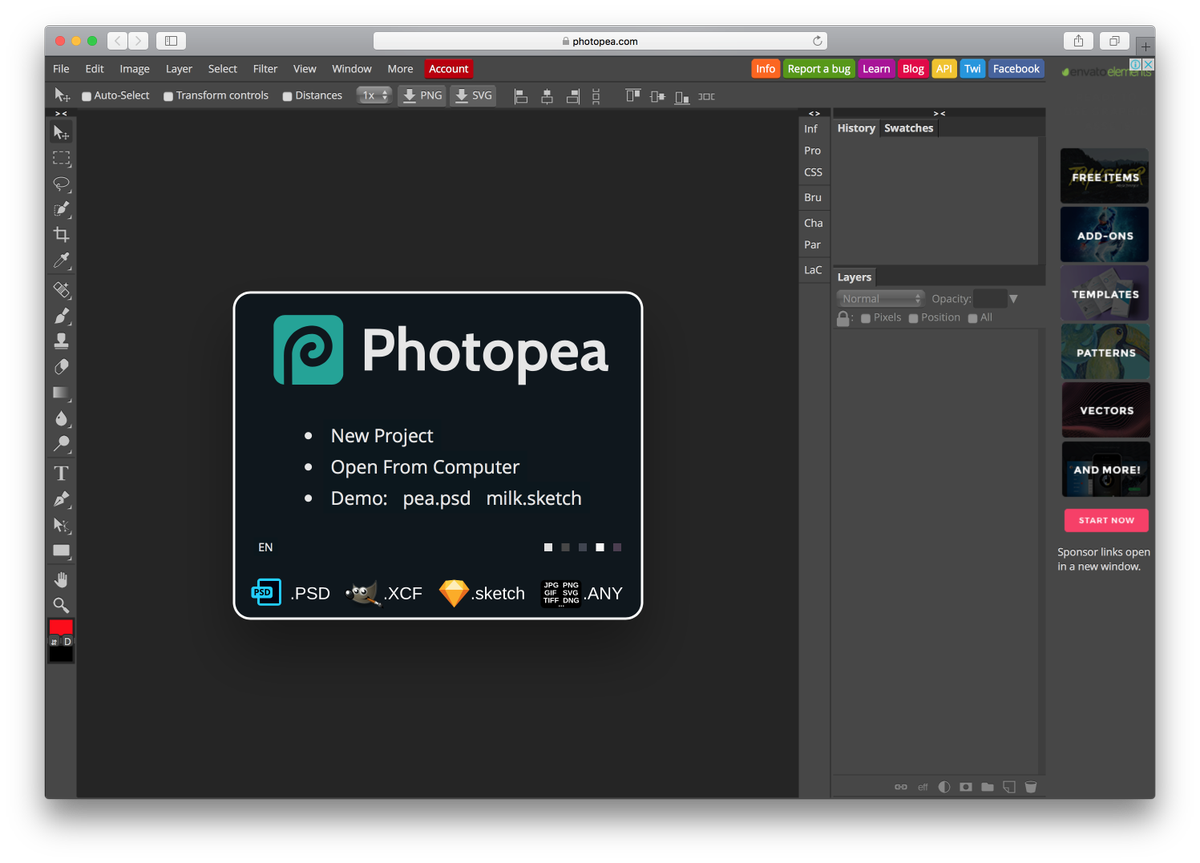1200x863 pixels.
Task: Open the Opacity arrow dropdown
Action: point(1013,299)
